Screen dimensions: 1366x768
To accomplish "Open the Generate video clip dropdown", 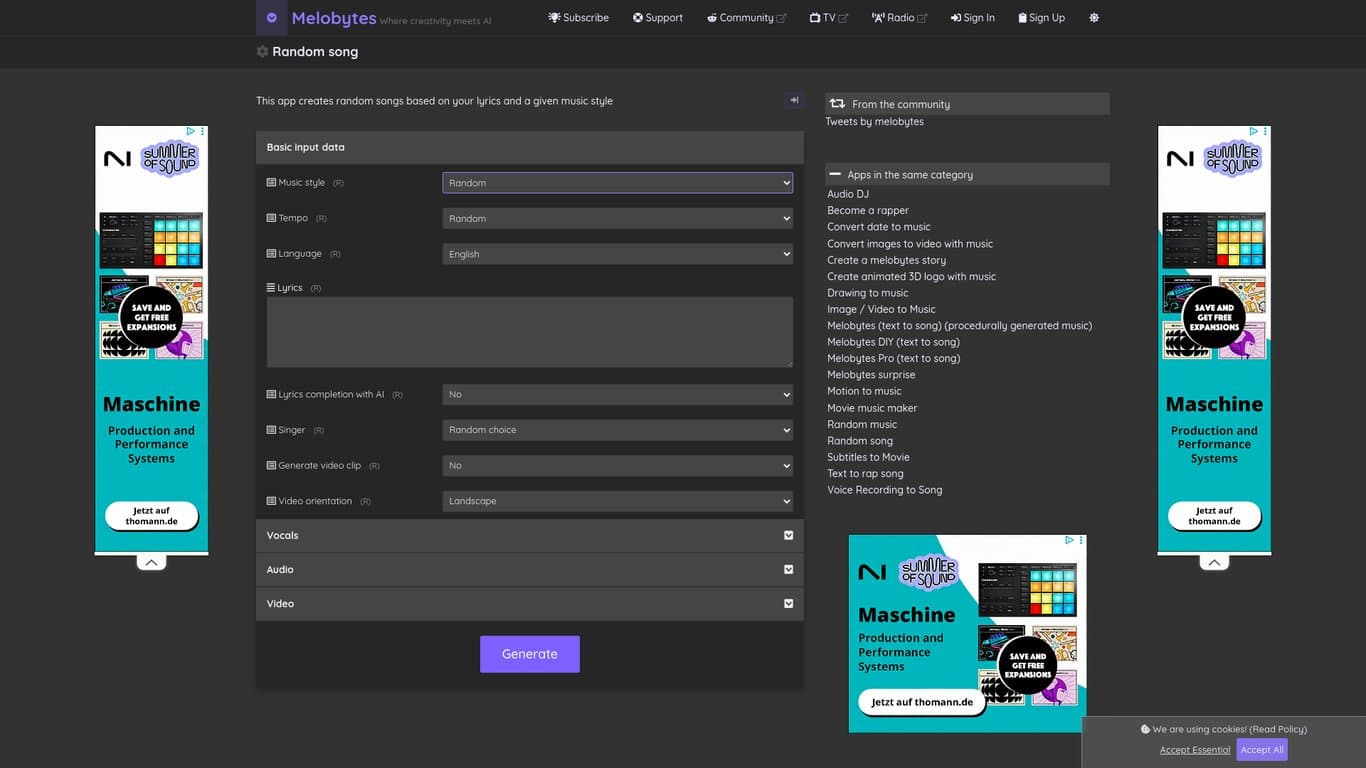I will click(x=617, y=466).
